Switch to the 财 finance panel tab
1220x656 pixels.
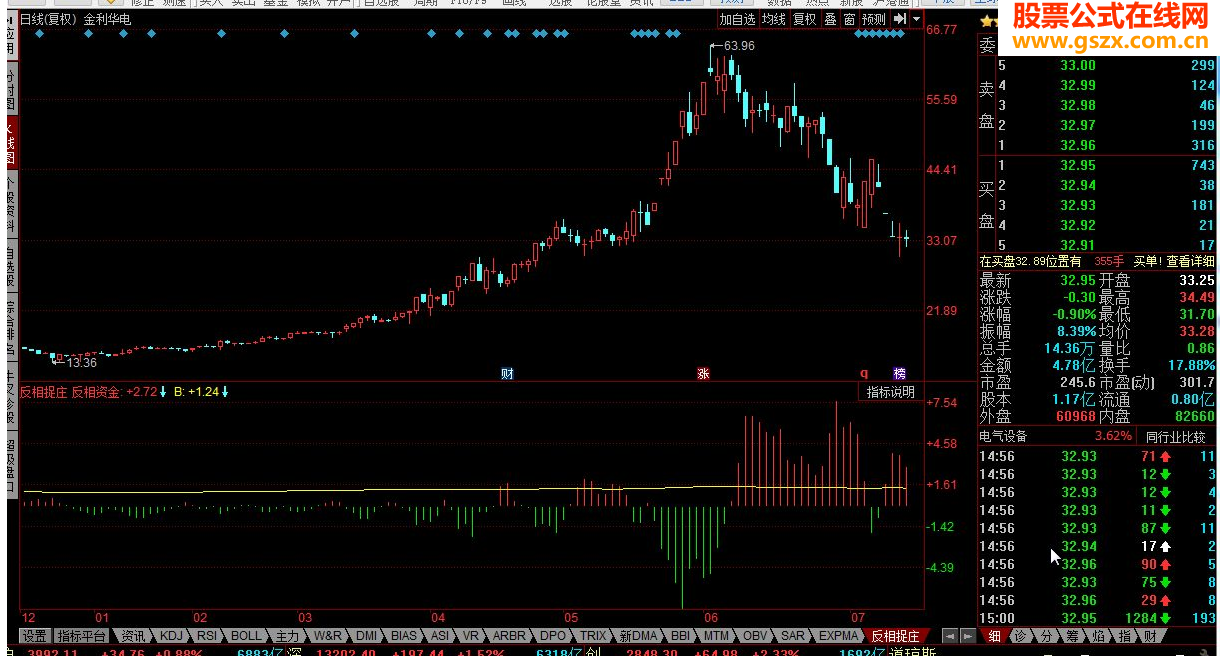pos(1150,636)
